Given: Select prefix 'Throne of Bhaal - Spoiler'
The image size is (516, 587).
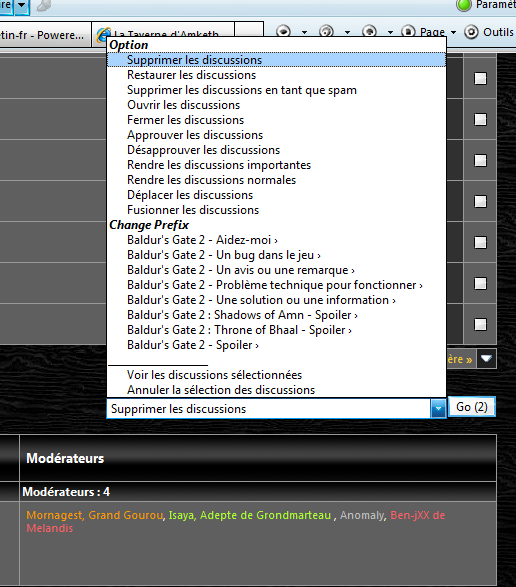Looking at the screenshot, I should [x=276, y=330].
